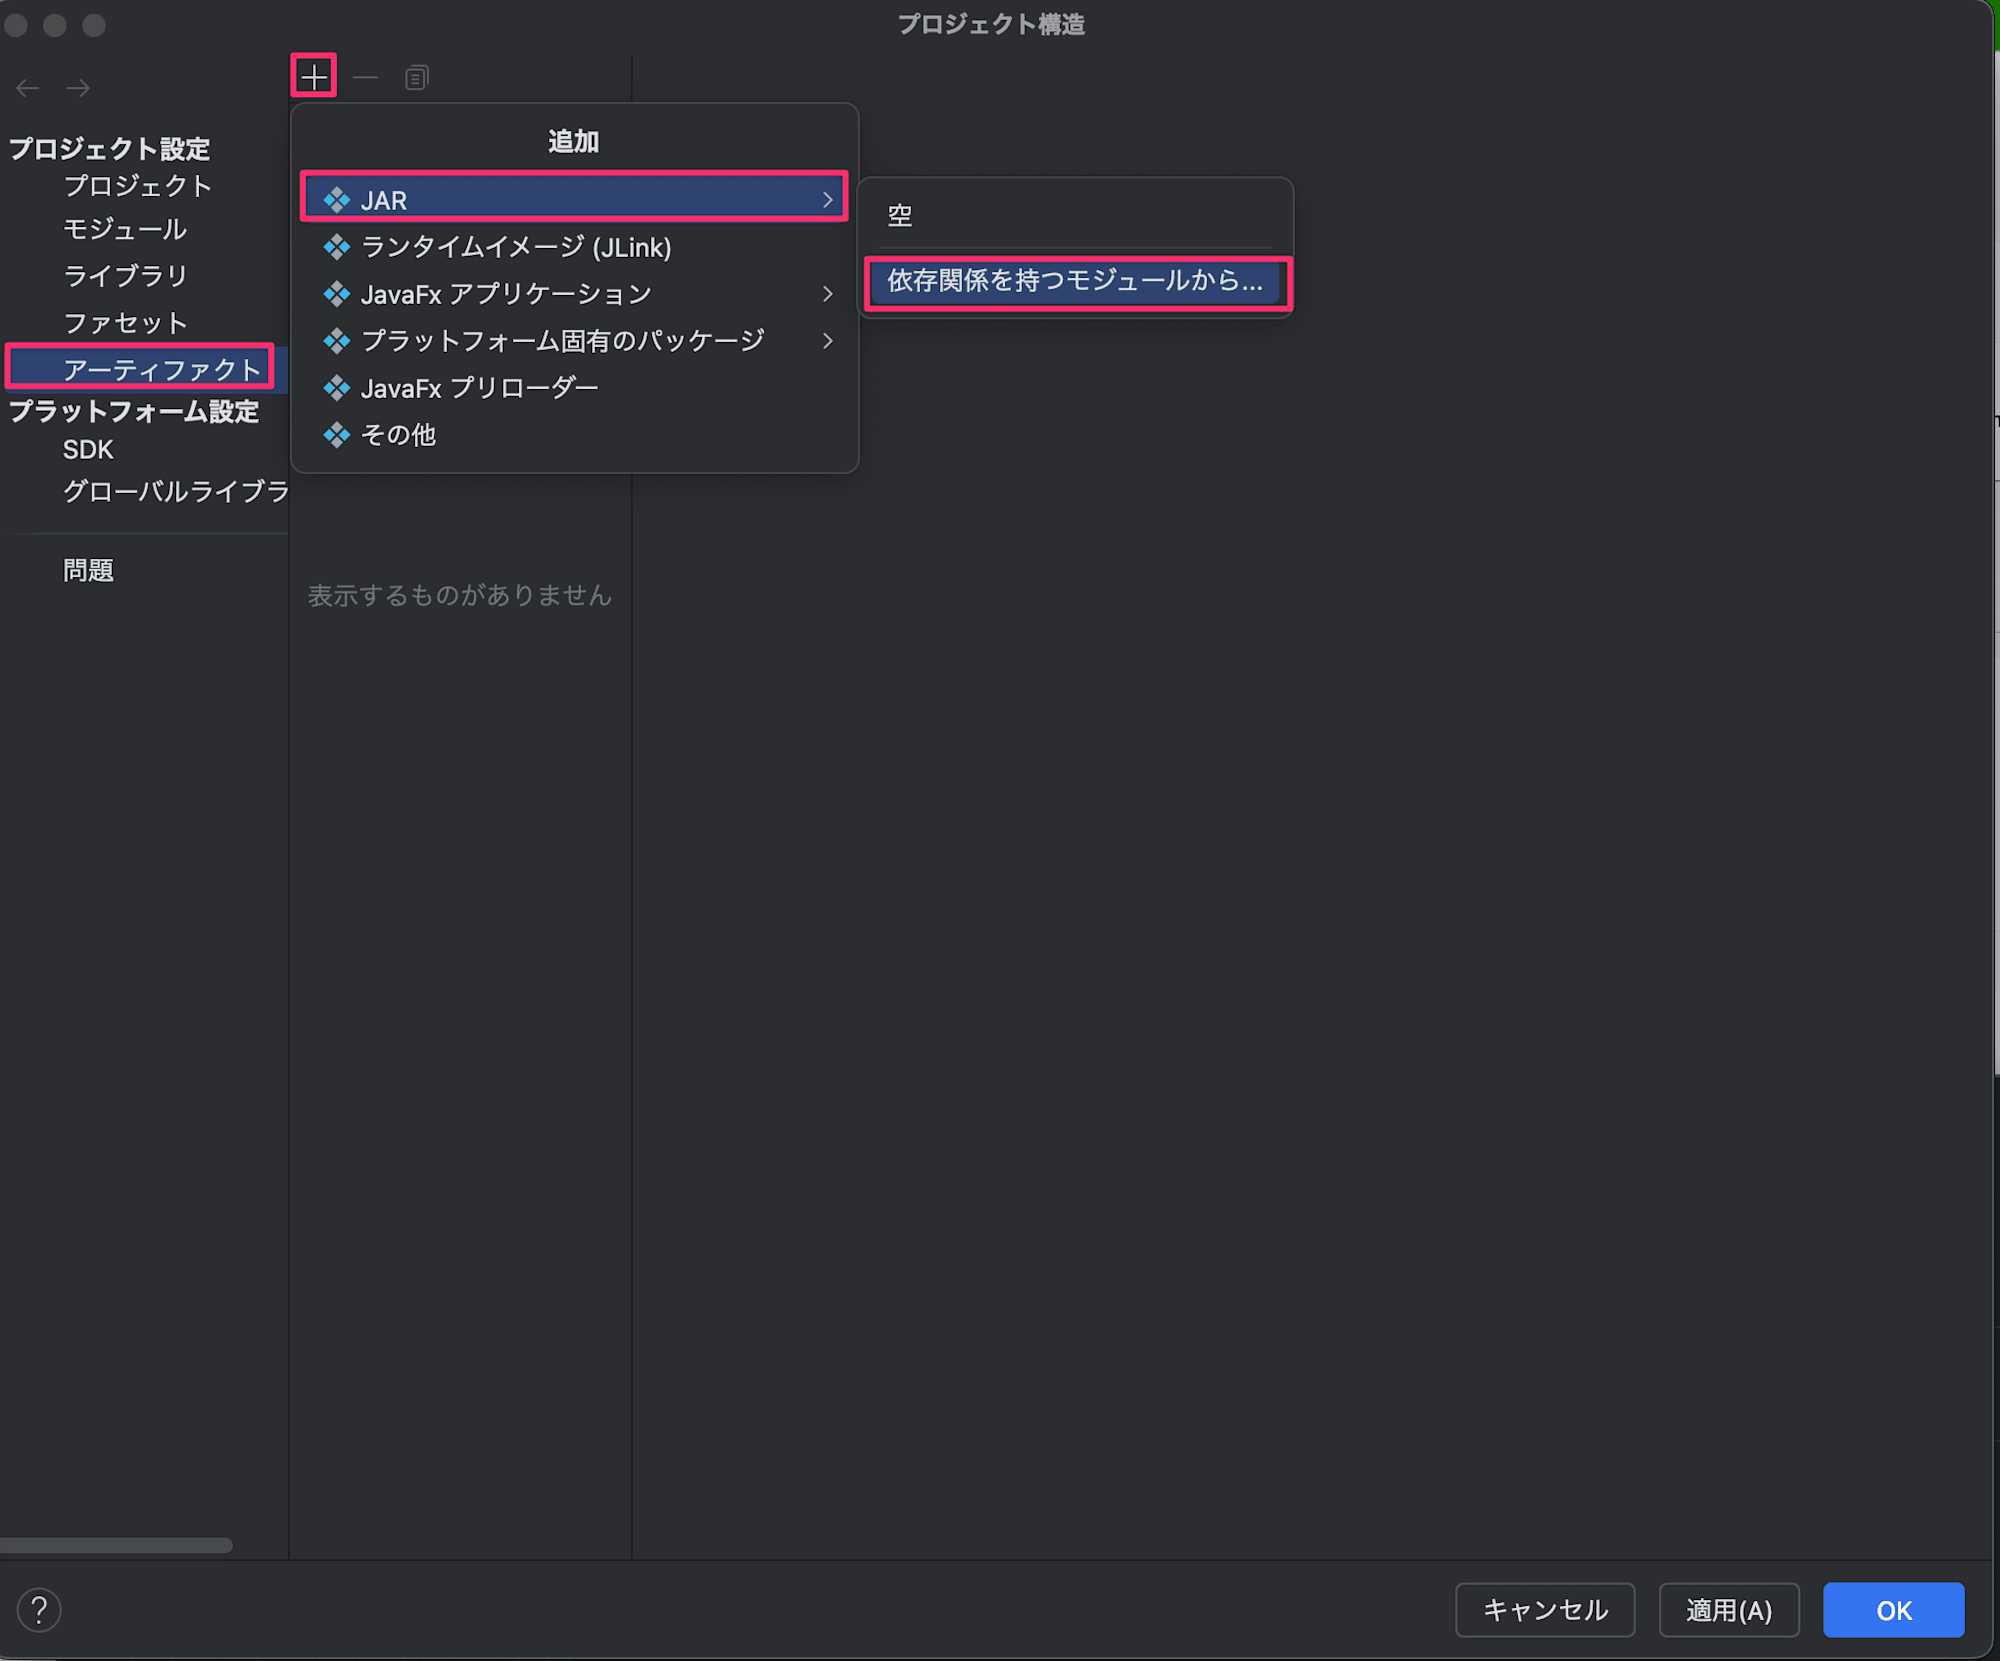Open モジュール in sidebar
The image size is (2000, 1661).
pyautogui.click(x=125, y=230)
